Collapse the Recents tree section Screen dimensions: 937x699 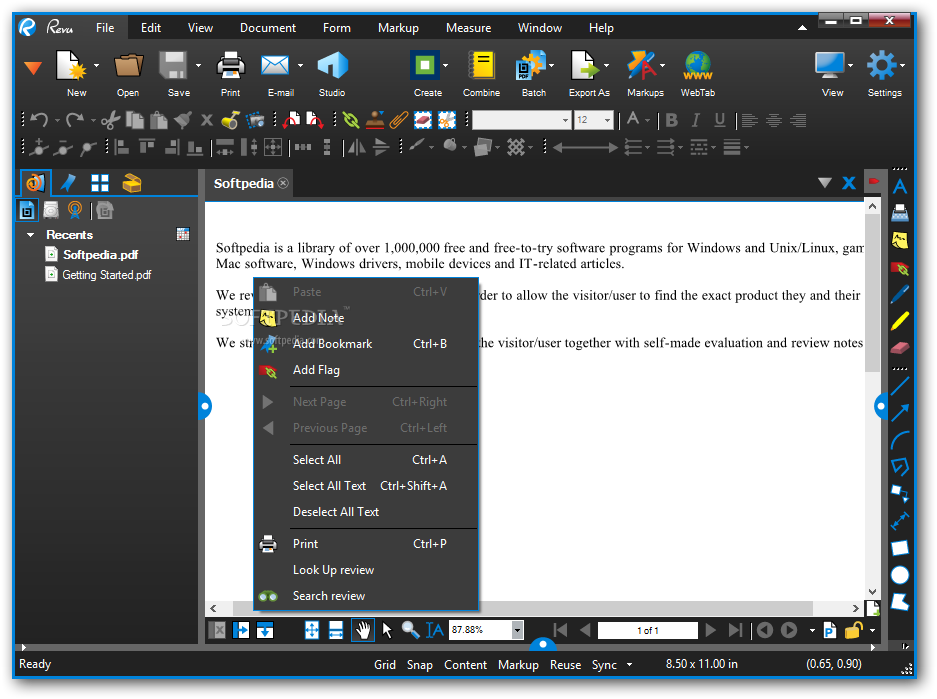click(30, 235)
